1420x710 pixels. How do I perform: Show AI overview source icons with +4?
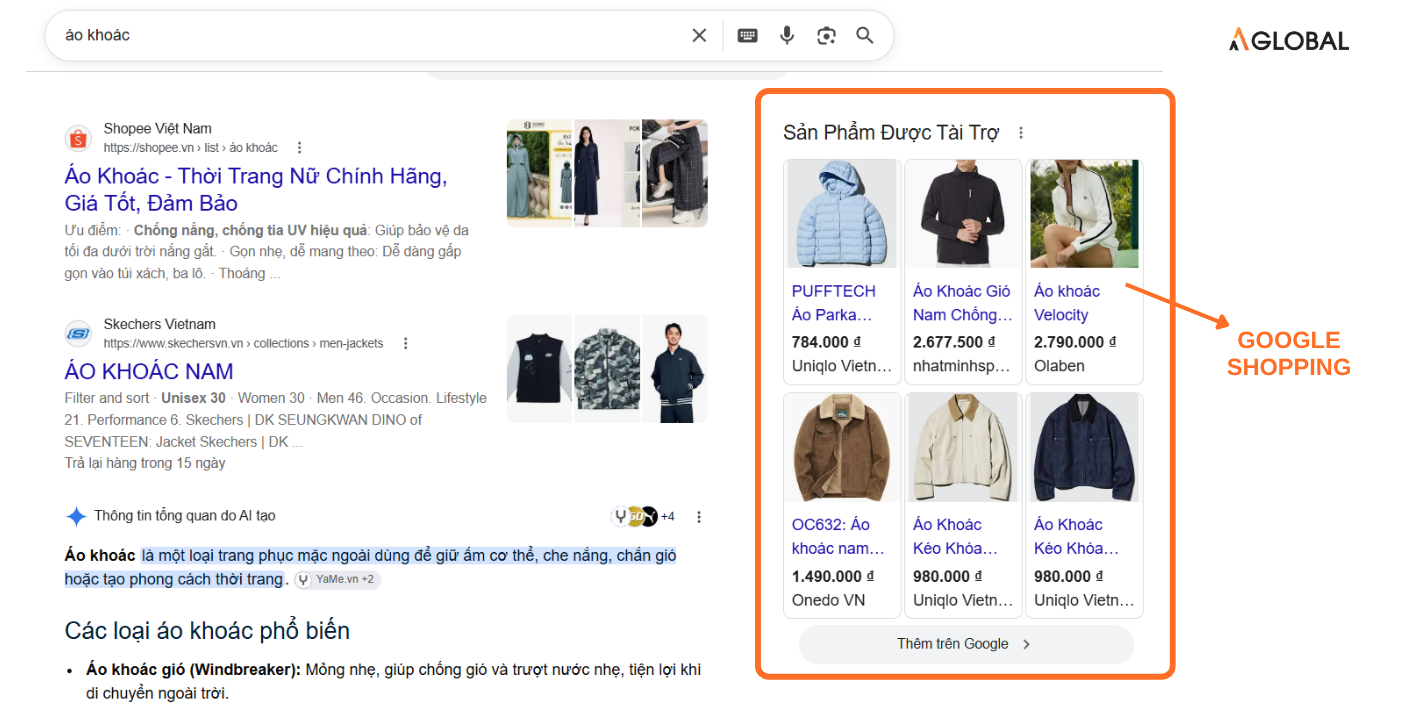point(643,517)
